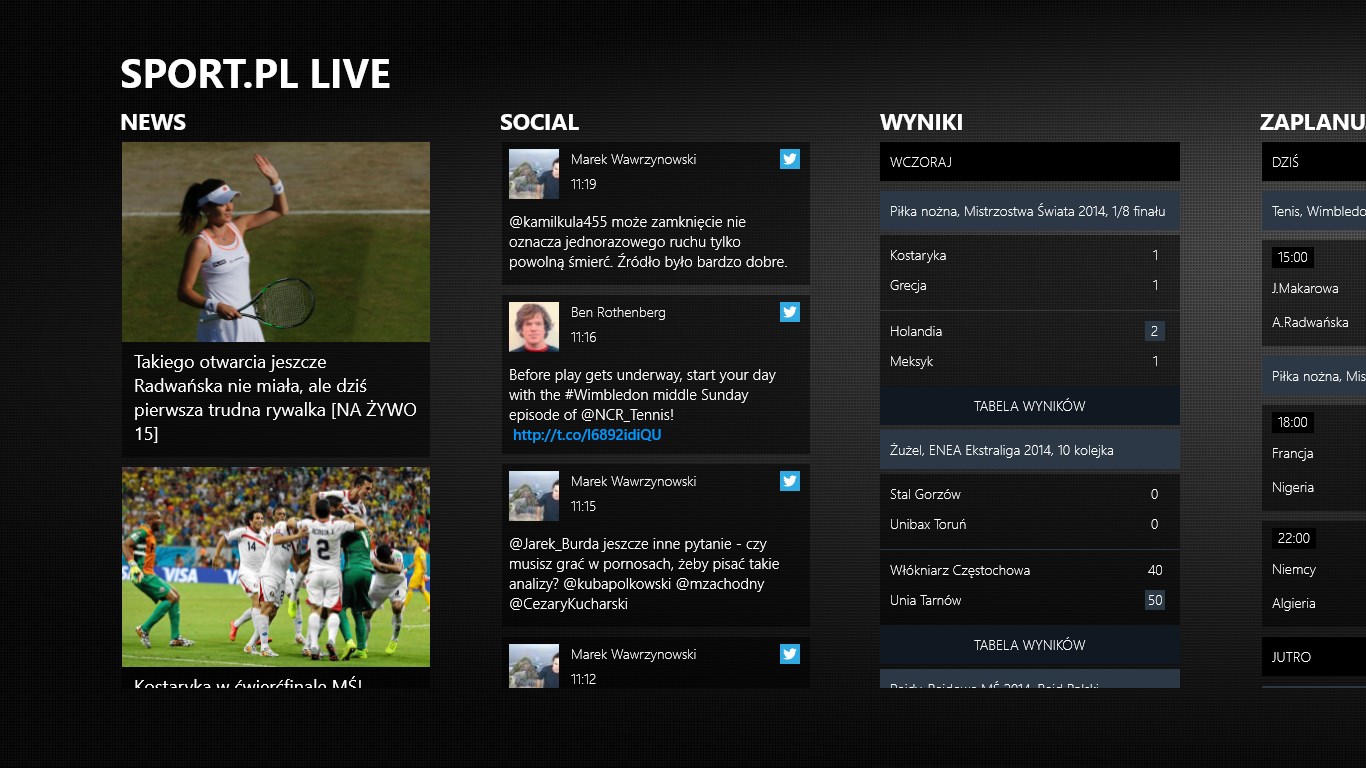Click Twitter icon on Marek's 11:19 tweet
Image resolution: width=1366 pixels, height=768 pixels.
790,159
